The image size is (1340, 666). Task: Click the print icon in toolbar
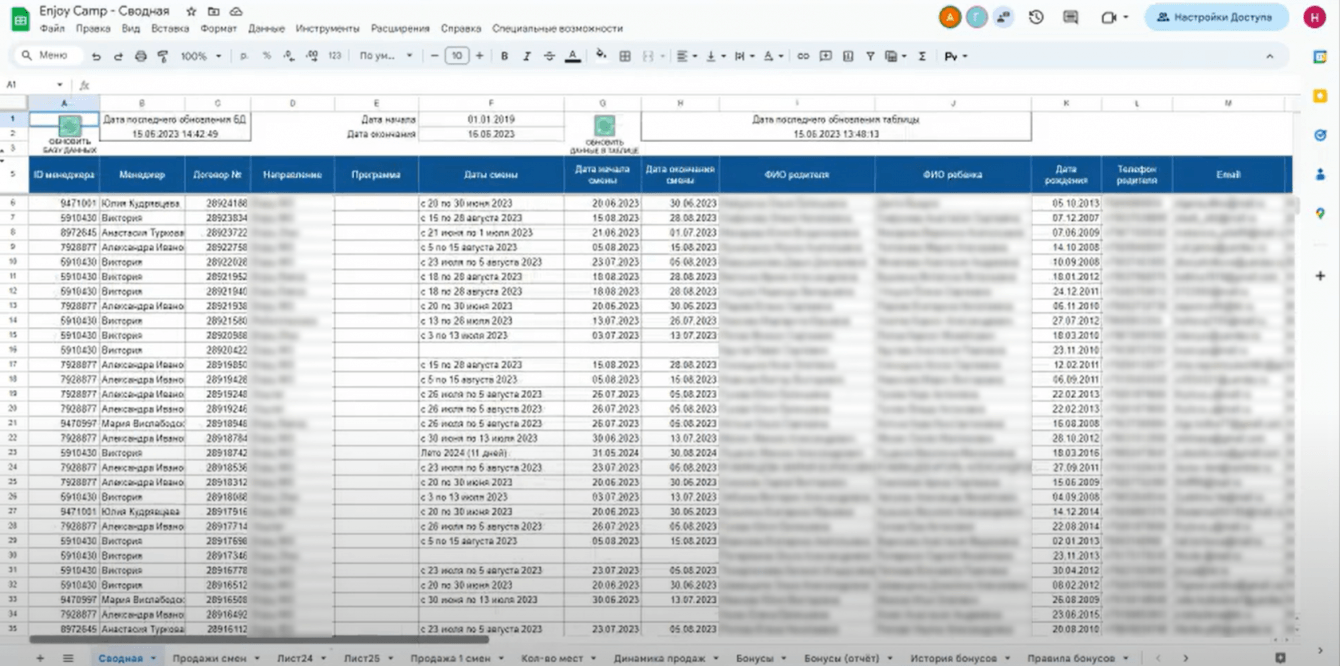[x=140, y=56]
